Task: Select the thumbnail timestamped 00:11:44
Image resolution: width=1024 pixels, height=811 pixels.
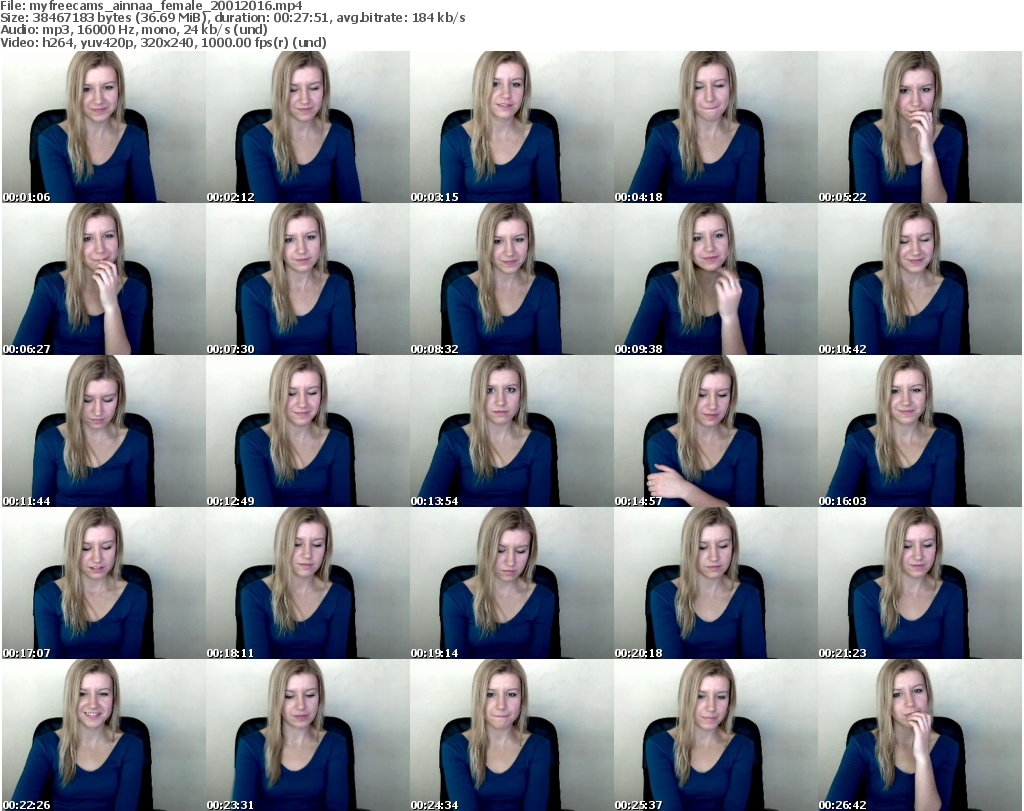Action: [x=104, y=431]
